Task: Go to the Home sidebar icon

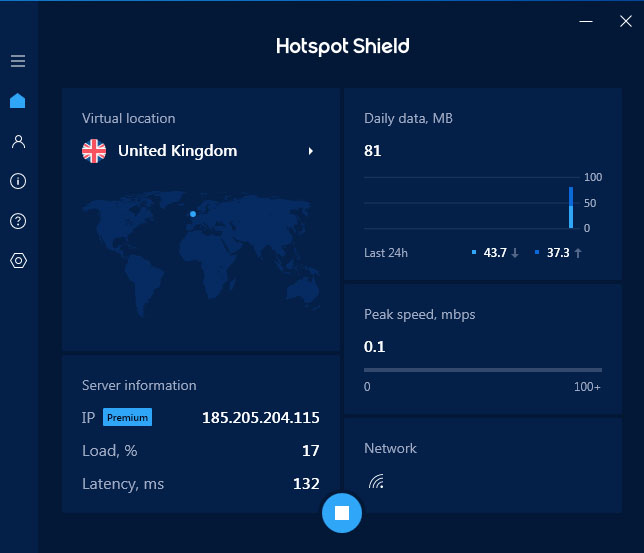Action: coord(18,101)
